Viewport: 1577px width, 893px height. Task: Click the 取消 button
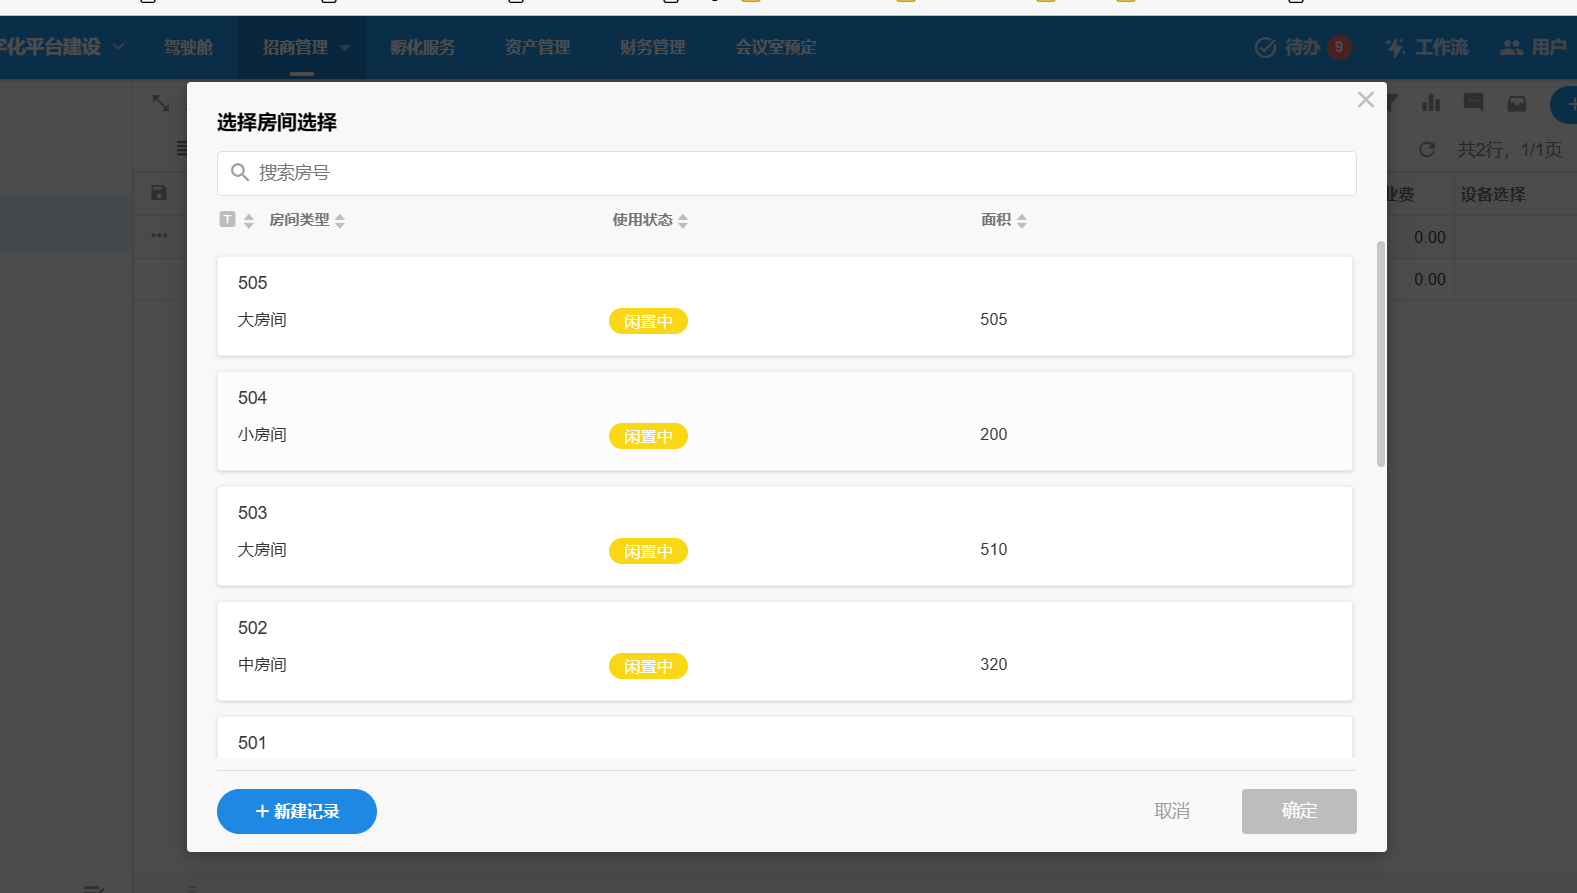1172,811
